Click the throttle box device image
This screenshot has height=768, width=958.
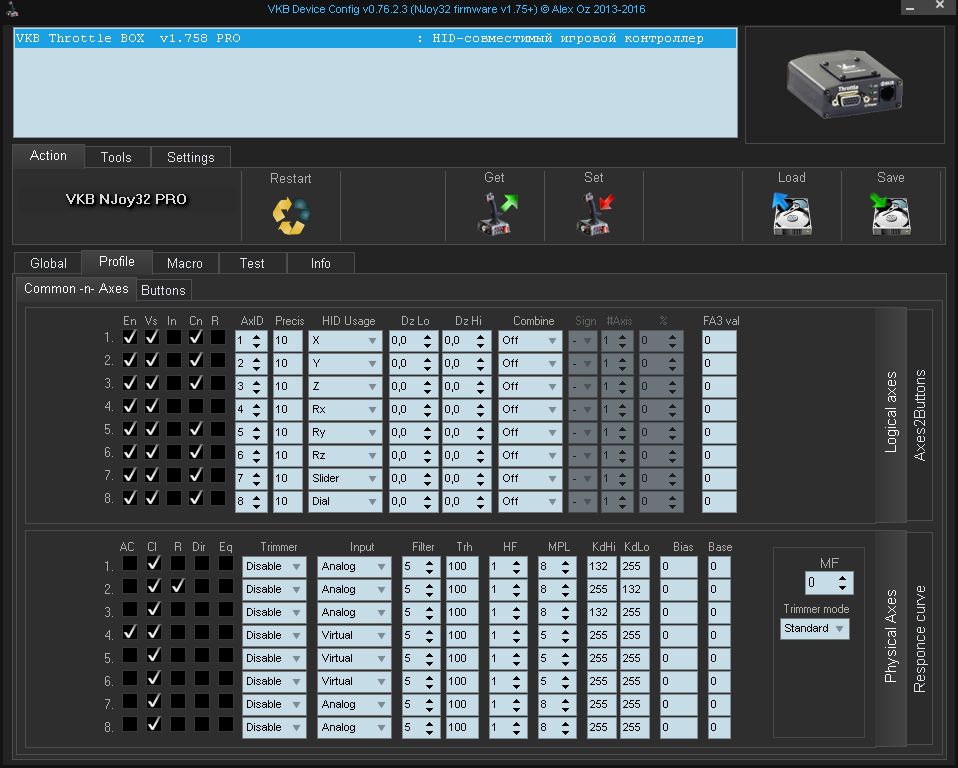point(843,85)
